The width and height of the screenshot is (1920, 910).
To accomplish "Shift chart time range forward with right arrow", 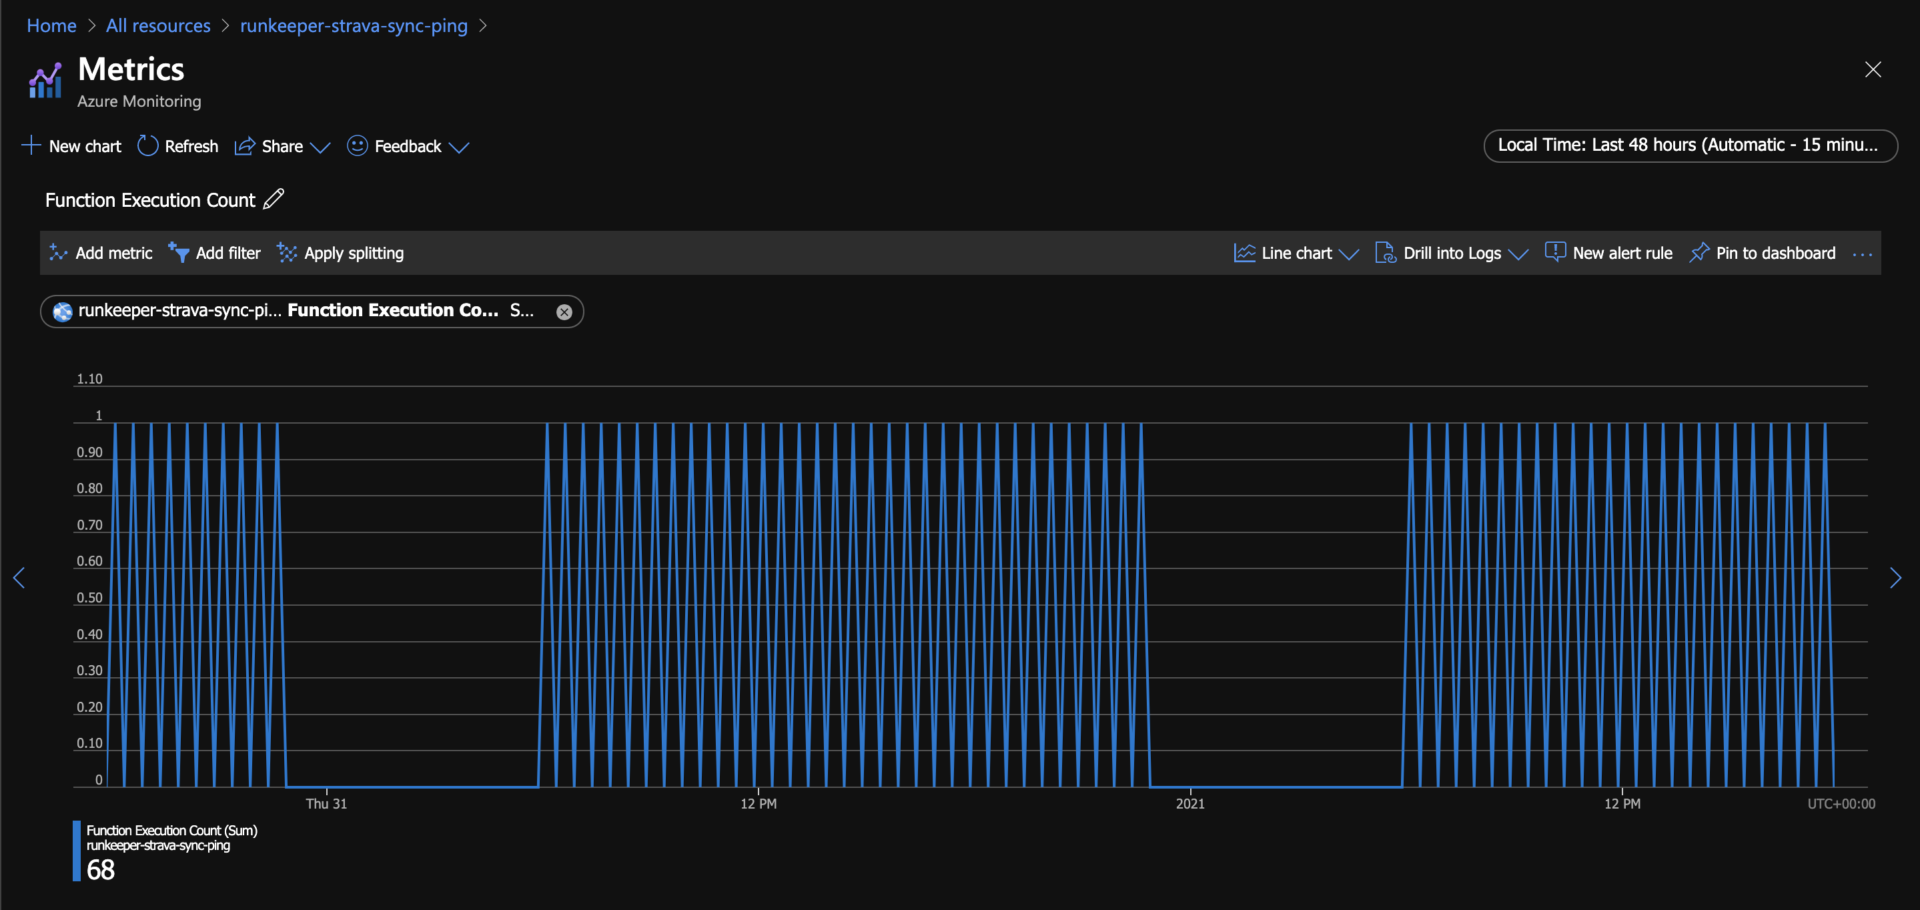I will 1894,578.
